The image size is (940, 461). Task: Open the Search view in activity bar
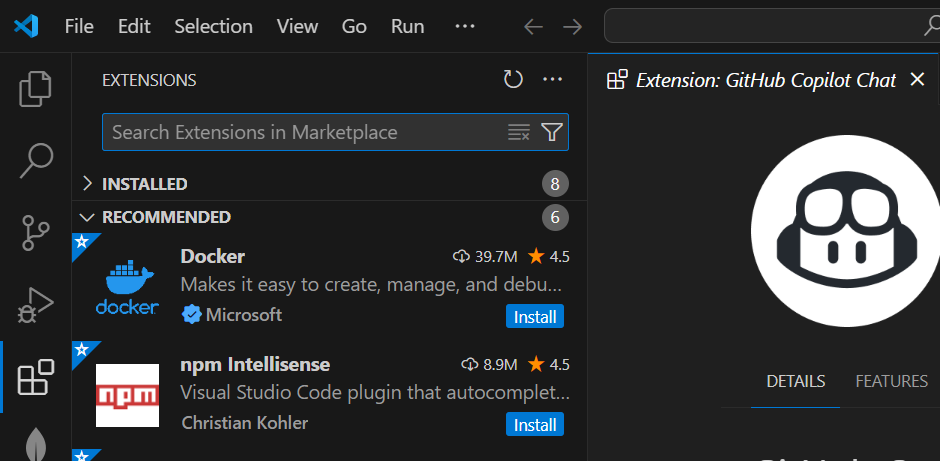tap(36, 158)
